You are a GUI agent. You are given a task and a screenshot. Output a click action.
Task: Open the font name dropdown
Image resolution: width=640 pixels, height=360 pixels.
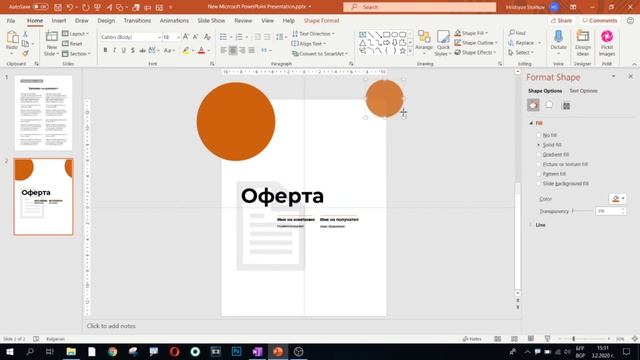pos(159,37)
